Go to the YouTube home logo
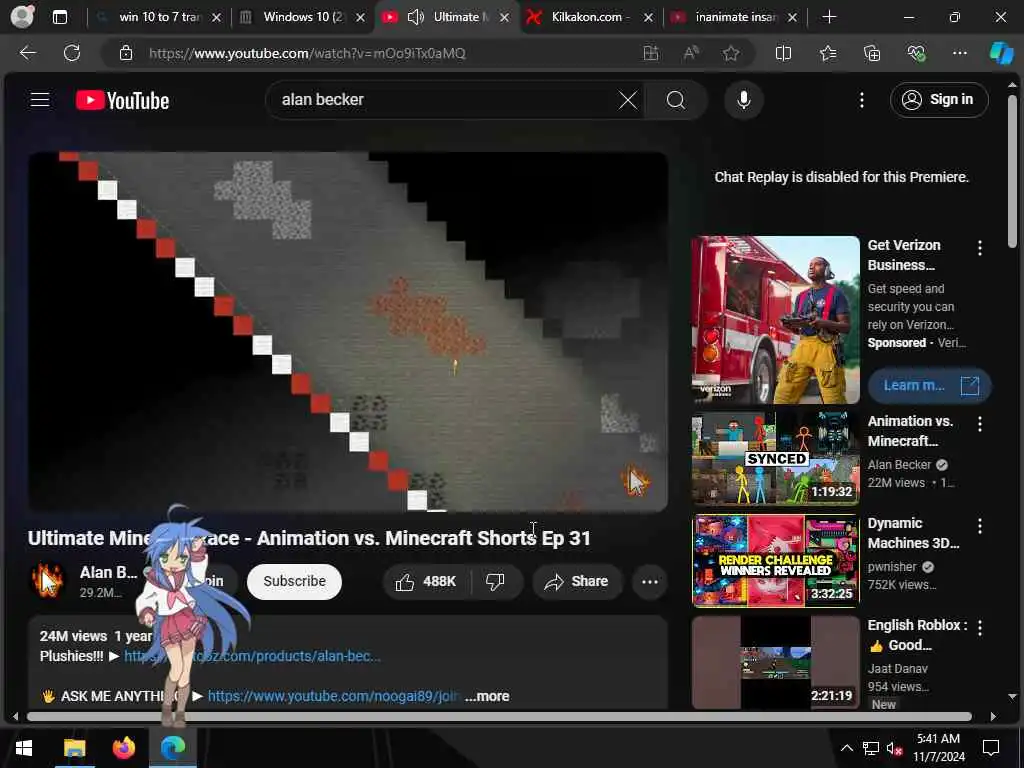This screenshot has height=768, width=1024. point(122,101)
